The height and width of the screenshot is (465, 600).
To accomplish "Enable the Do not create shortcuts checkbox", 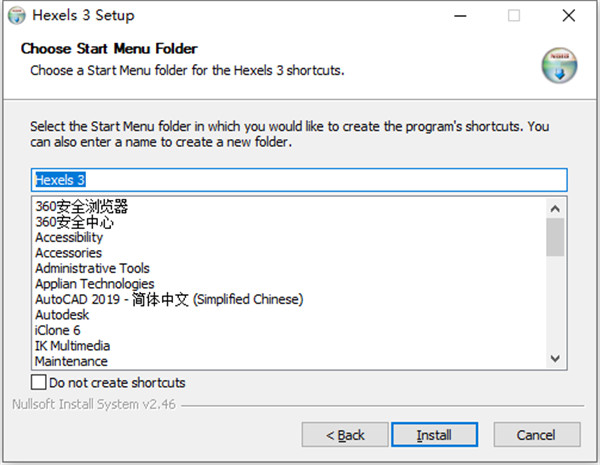I will pyautogui.click(x=39, y=382).
